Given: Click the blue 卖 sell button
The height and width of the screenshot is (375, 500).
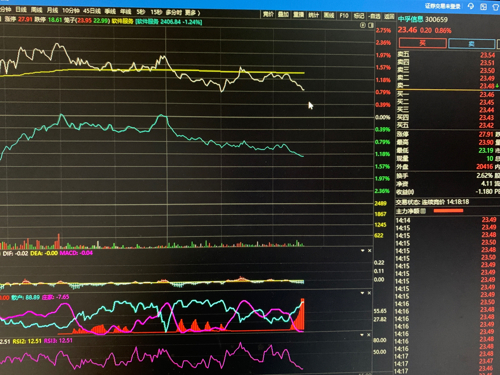Looking at the screenshot, I should 472,44.
